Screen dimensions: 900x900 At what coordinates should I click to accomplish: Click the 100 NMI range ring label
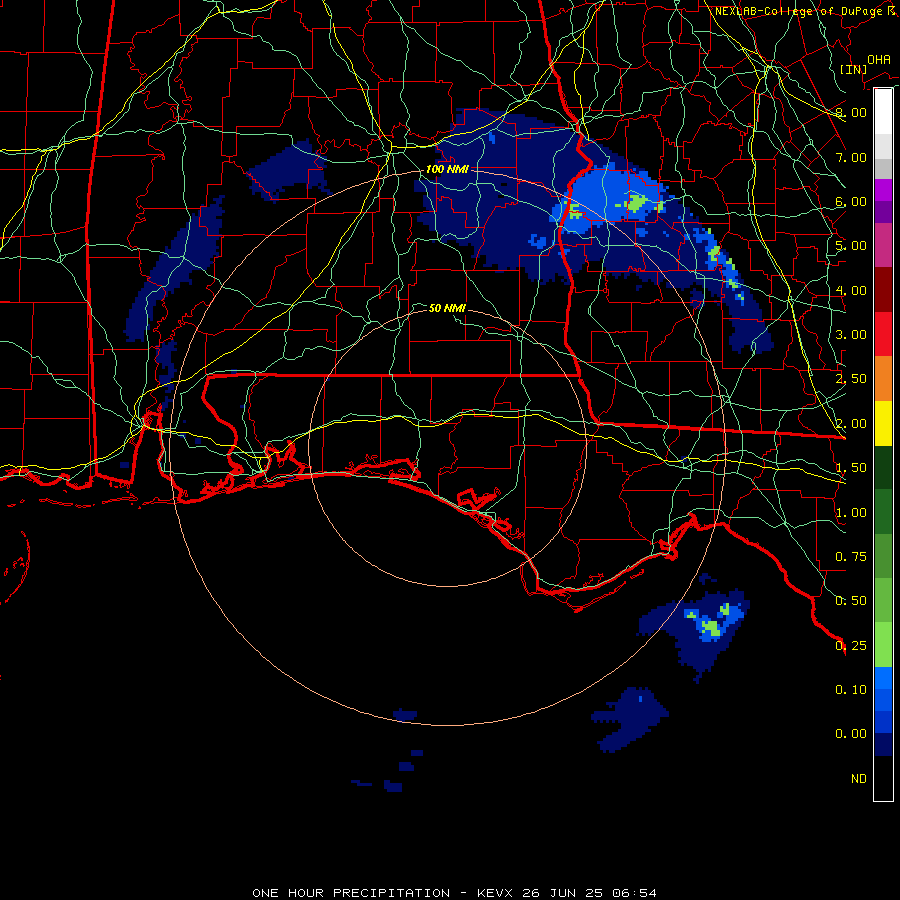(447, 169)
